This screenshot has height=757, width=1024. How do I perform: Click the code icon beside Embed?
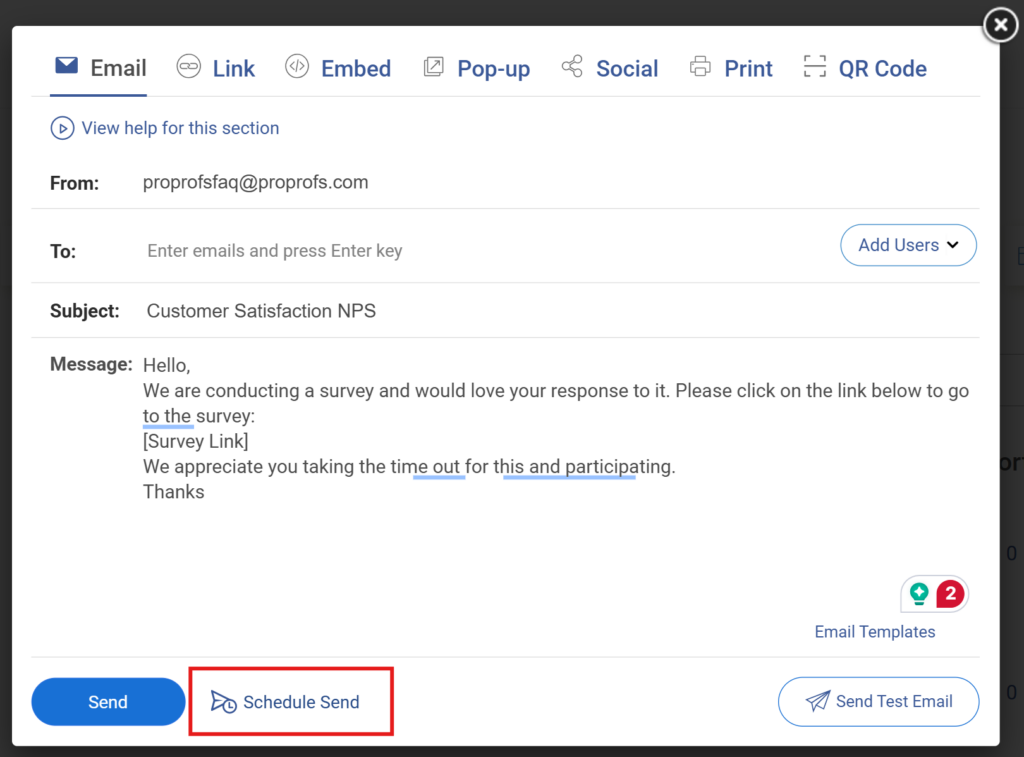pyautogui.click(x=294, y=67)
